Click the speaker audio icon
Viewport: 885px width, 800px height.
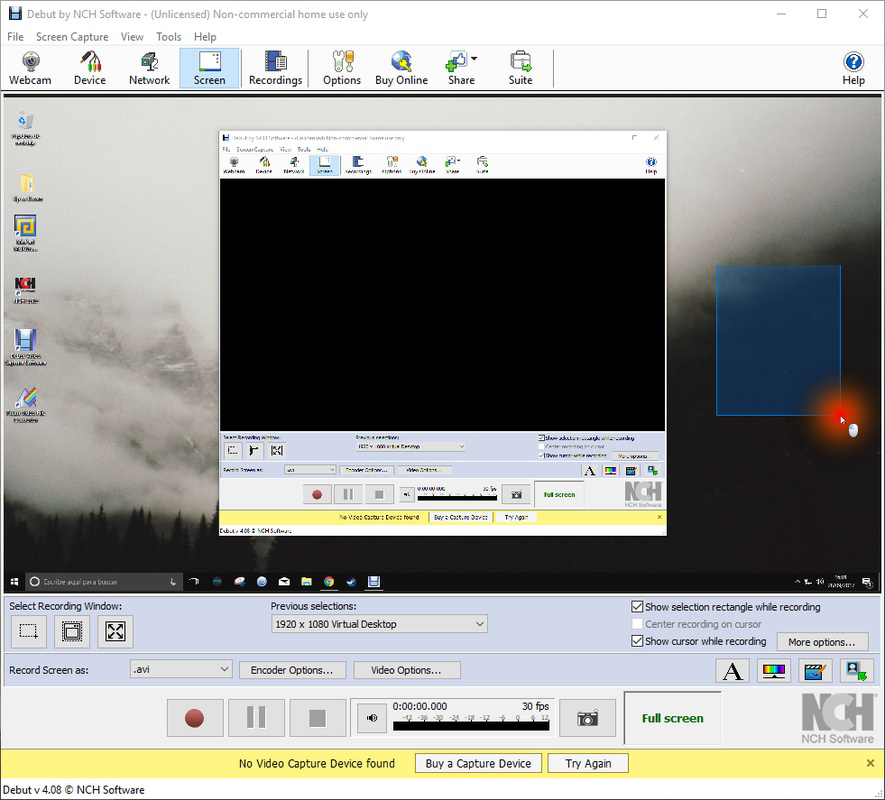(x=372, y=718)
